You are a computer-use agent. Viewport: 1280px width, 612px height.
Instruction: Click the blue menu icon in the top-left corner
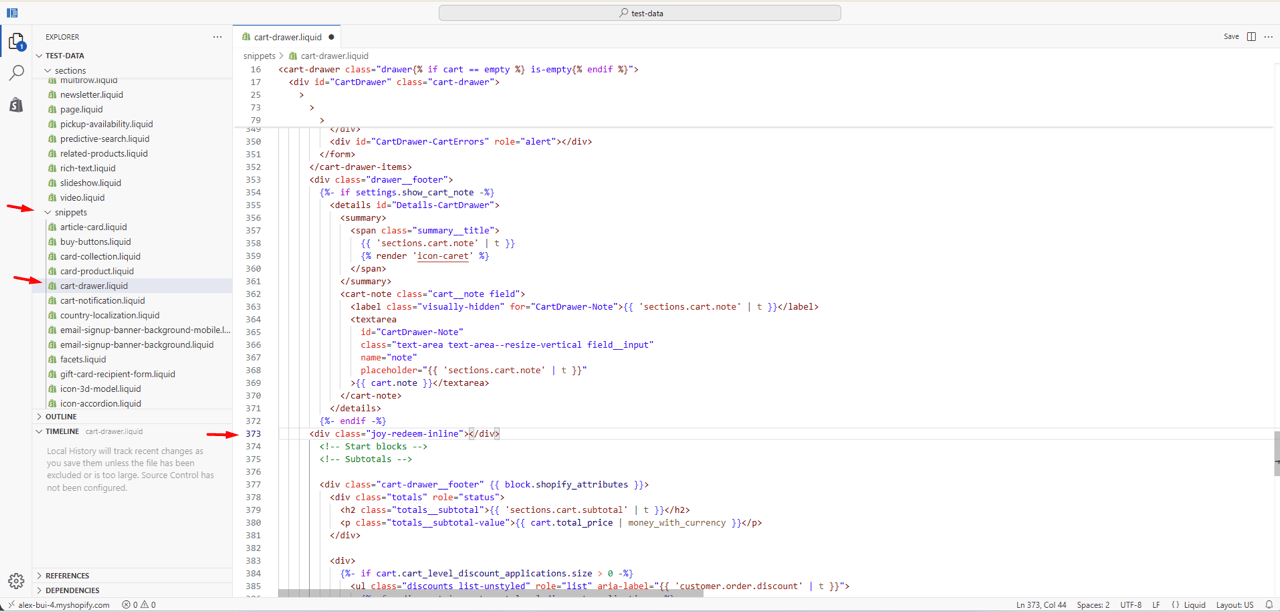(x=13, y=13)
